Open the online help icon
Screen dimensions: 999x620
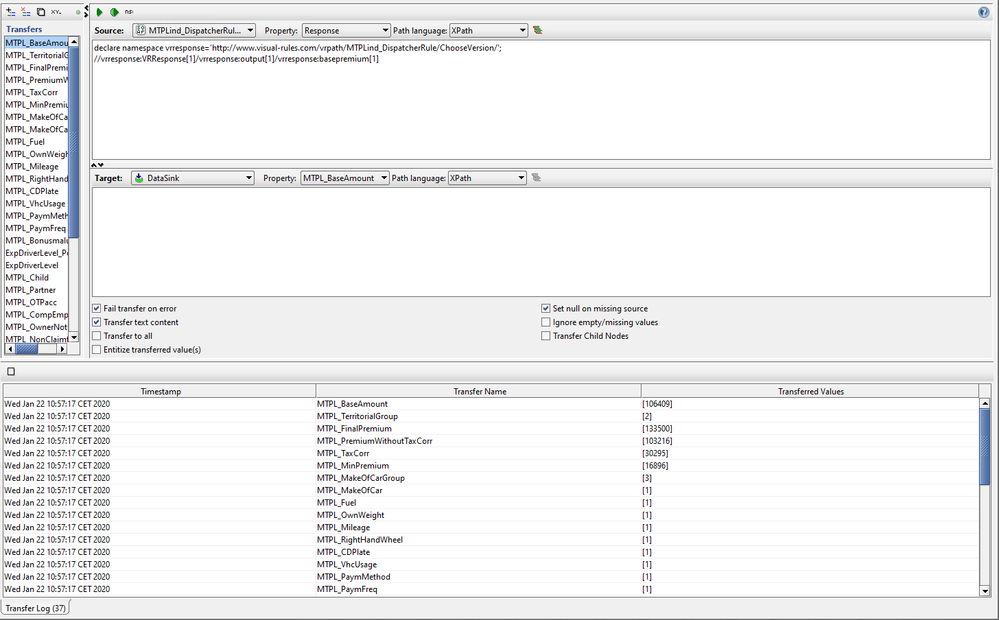point(983,12)
